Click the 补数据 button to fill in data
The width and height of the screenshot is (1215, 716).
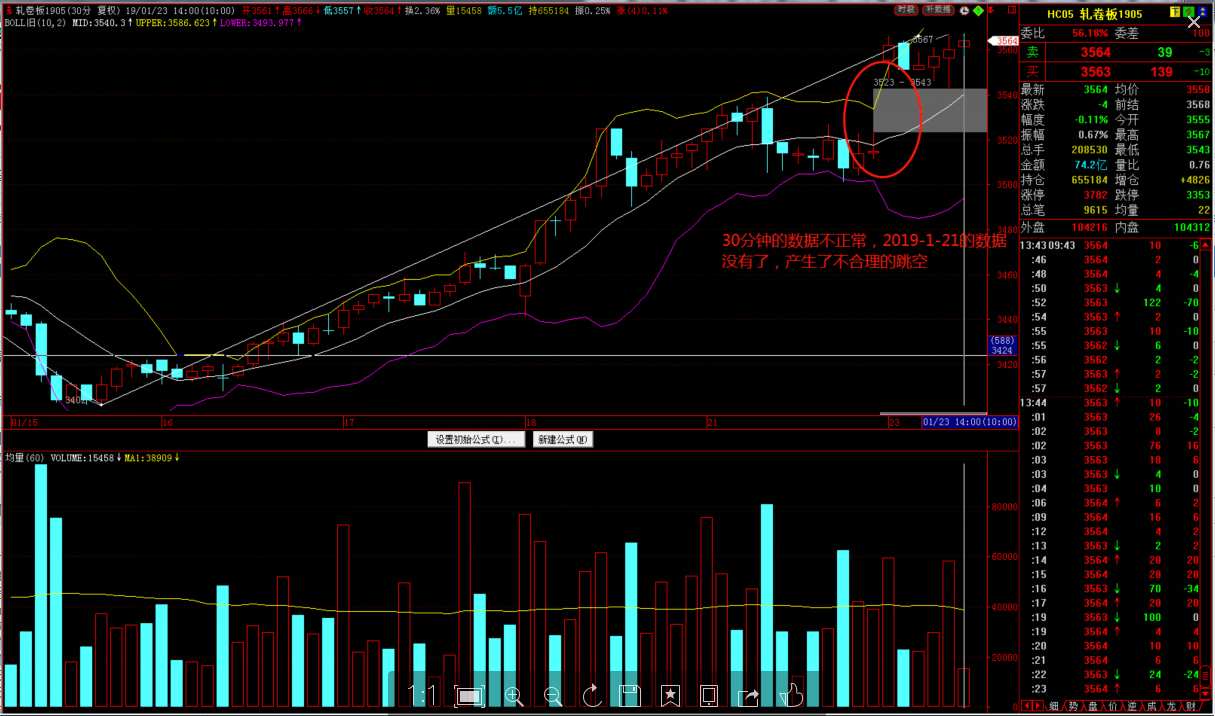937,9
